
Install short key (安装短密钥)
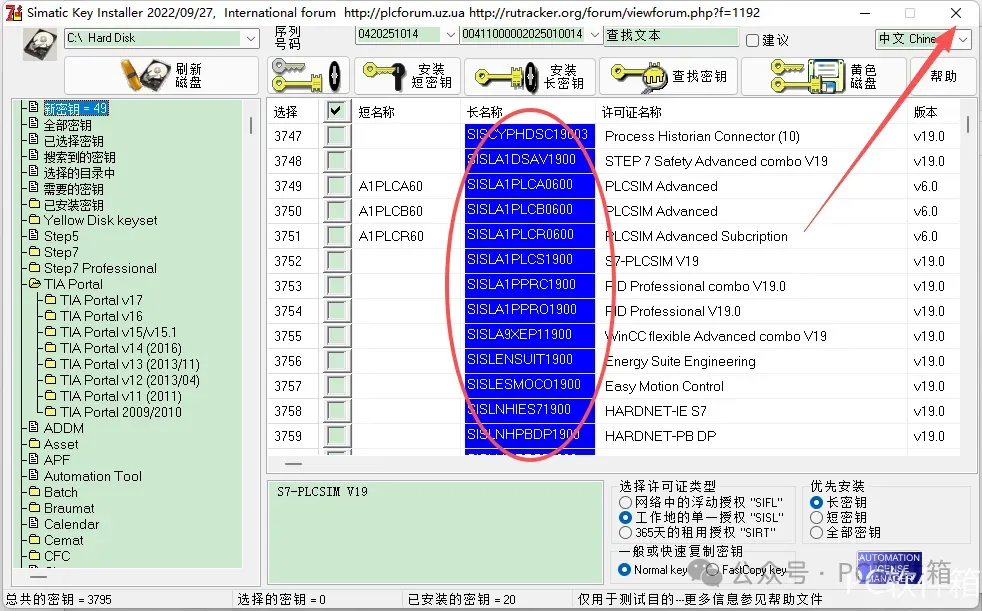click(x=408, y=76)
